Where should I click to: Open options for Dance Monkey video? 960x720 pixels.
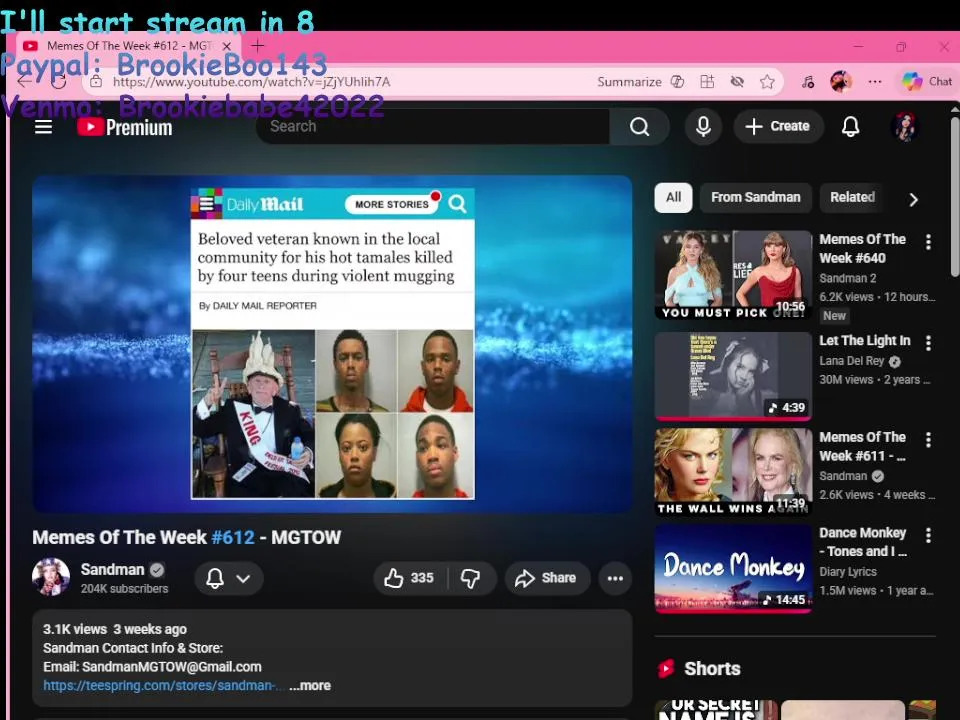point(928,535)
